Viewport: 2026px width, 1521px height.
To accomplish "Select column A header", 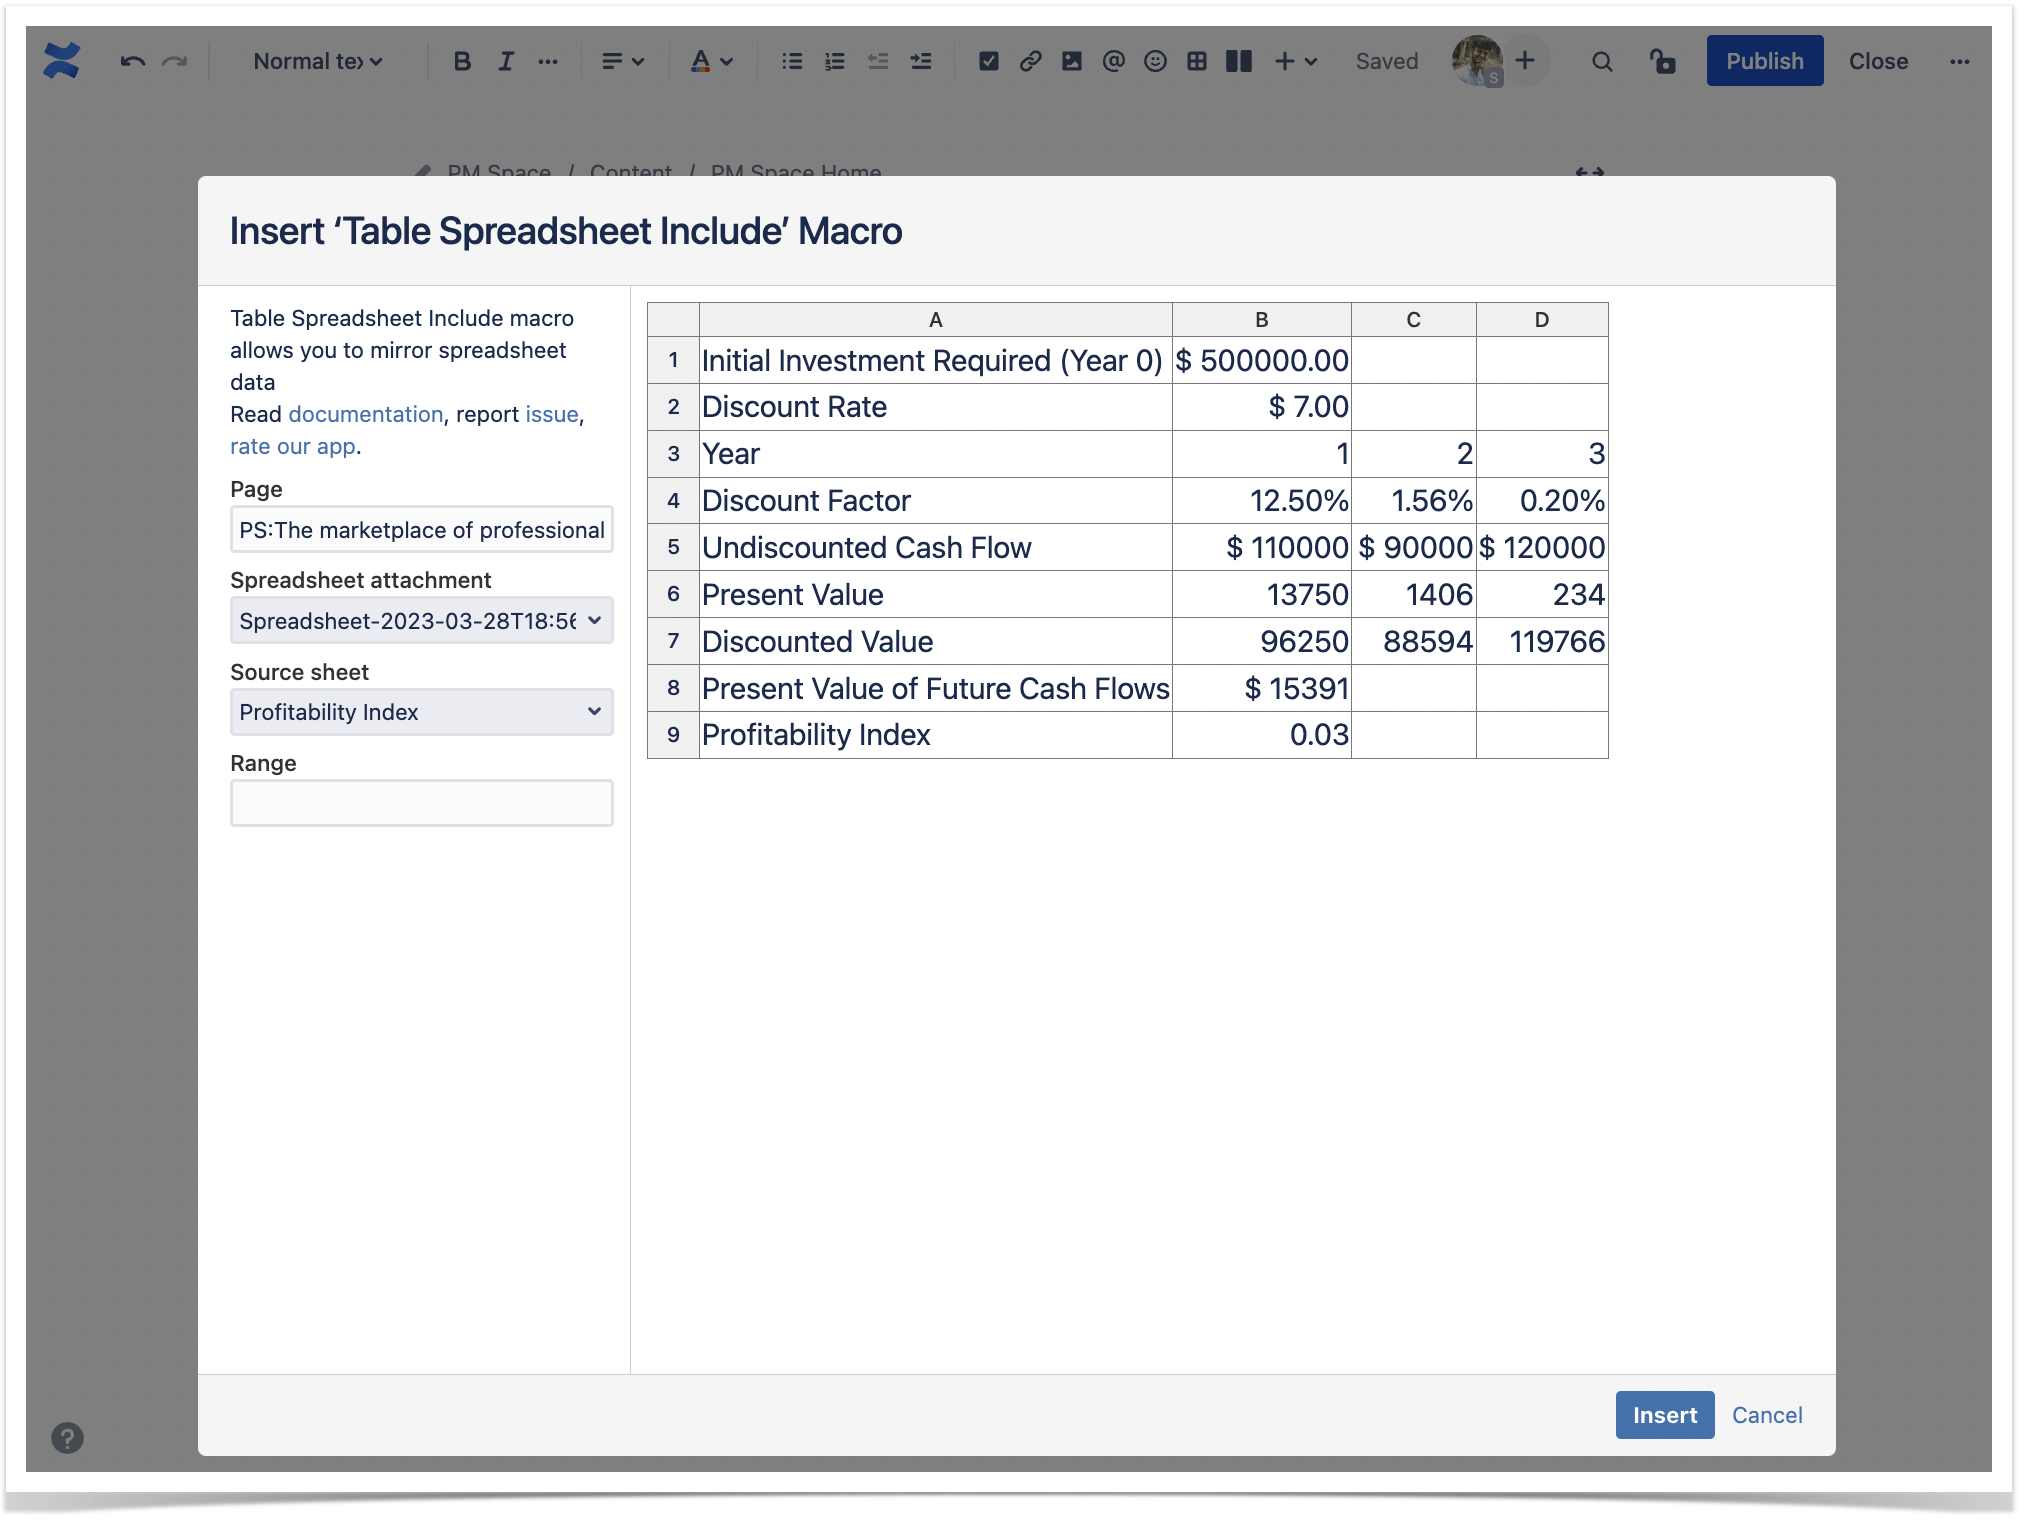I will pyautogui.click(x=935, y=320).
